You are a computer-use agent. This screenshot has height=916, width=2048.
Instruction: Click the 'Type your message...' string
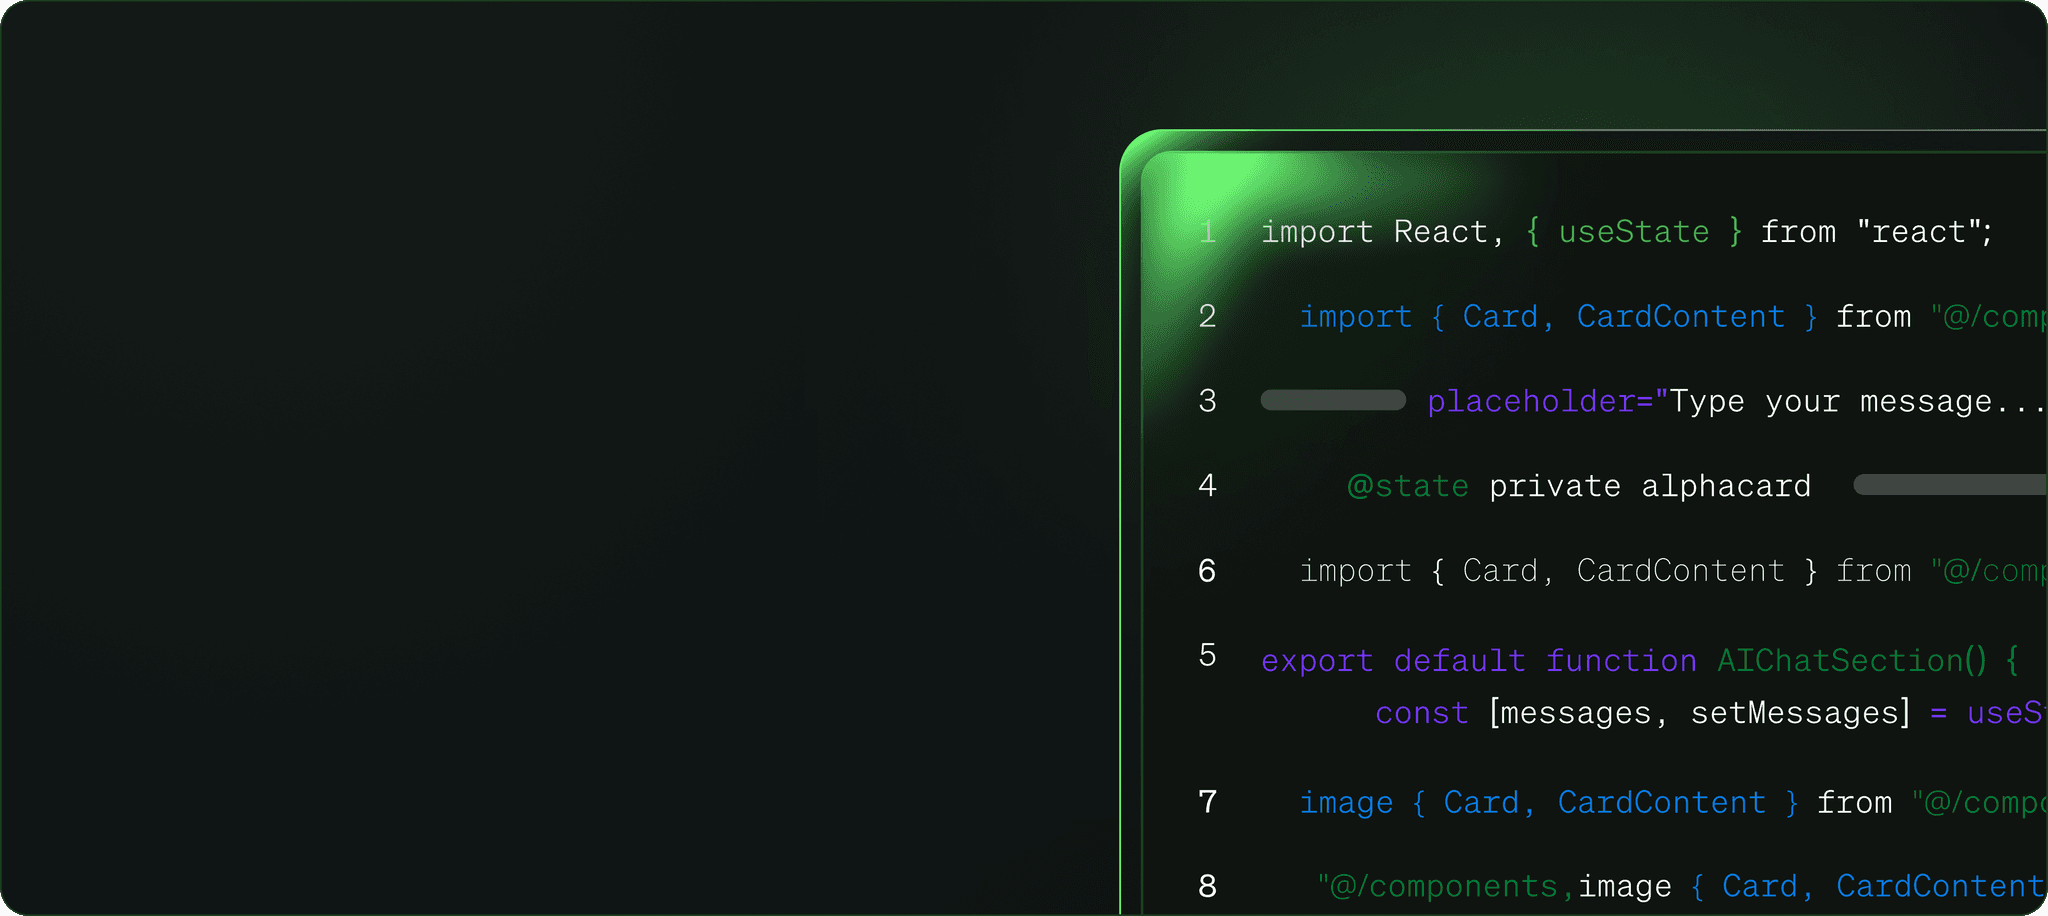point(1857,402)
